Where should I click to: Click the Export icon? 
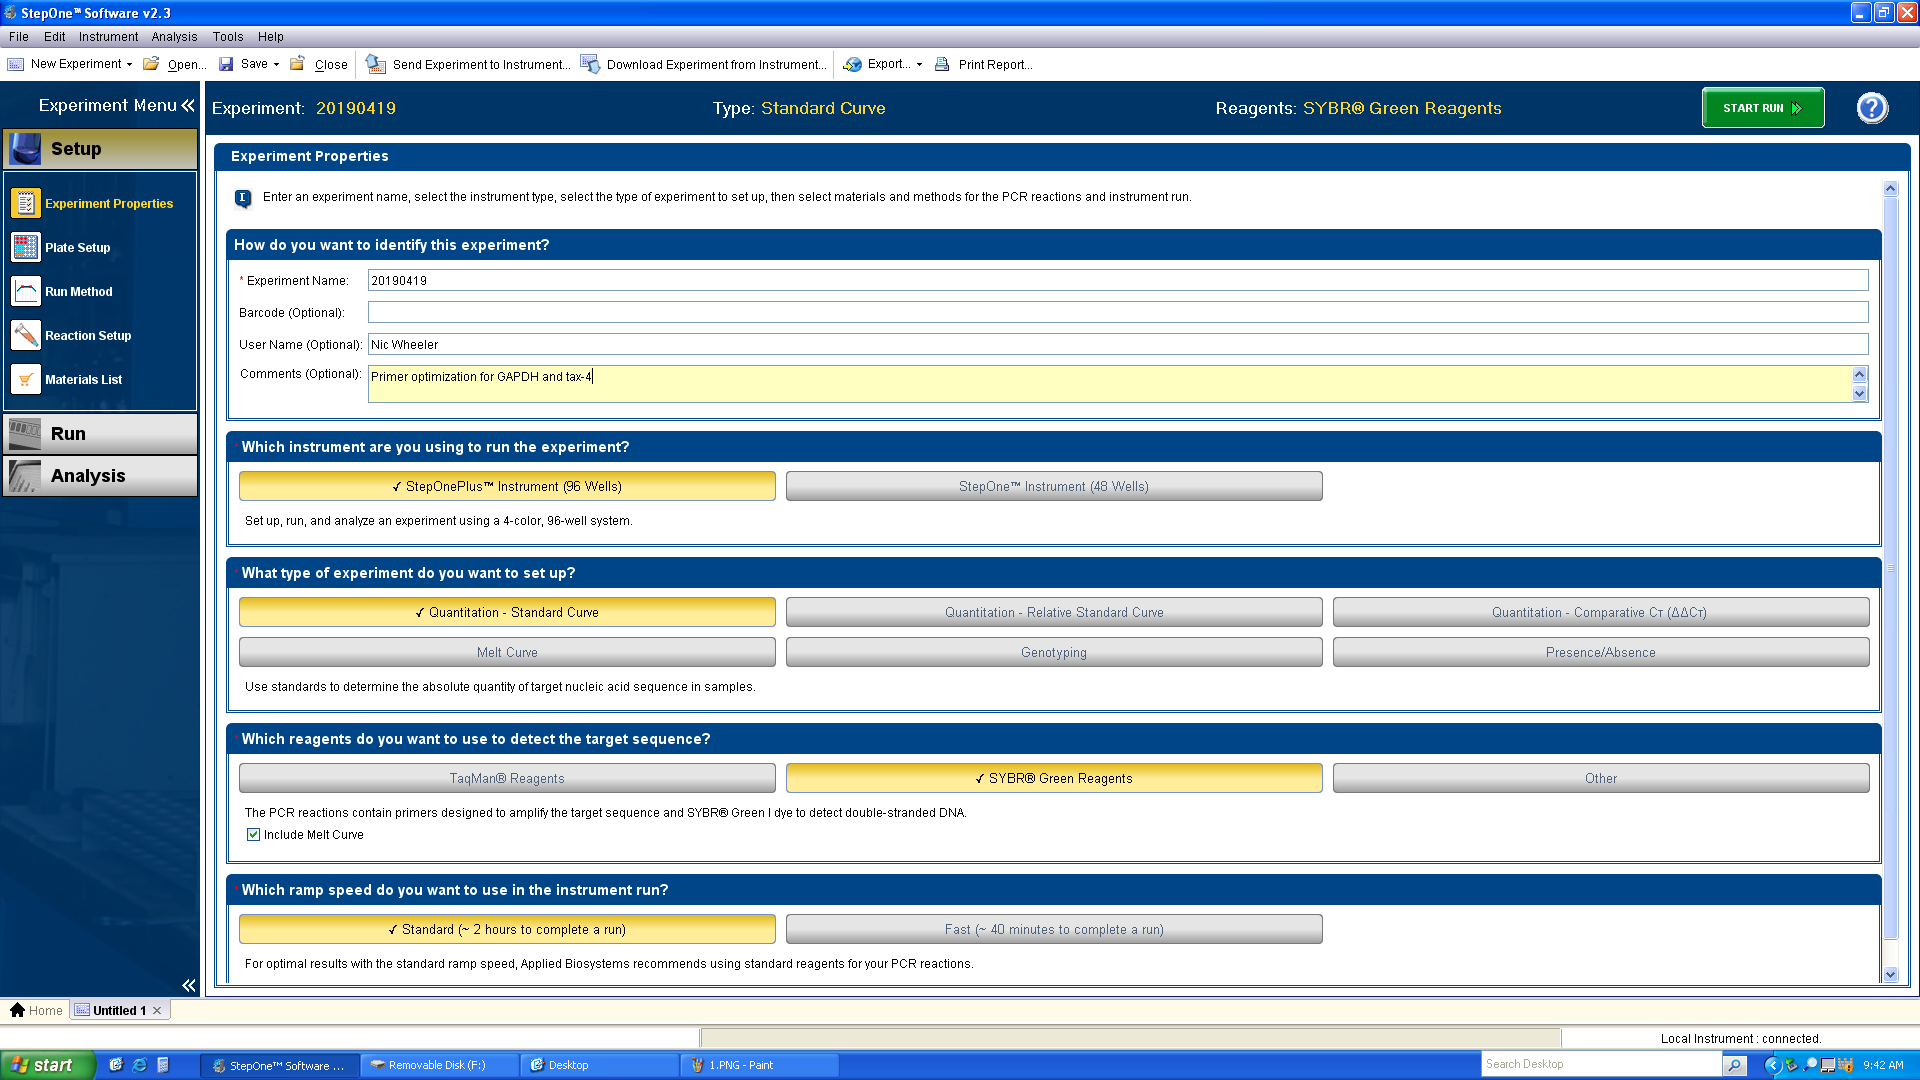[x=852, y=64]
